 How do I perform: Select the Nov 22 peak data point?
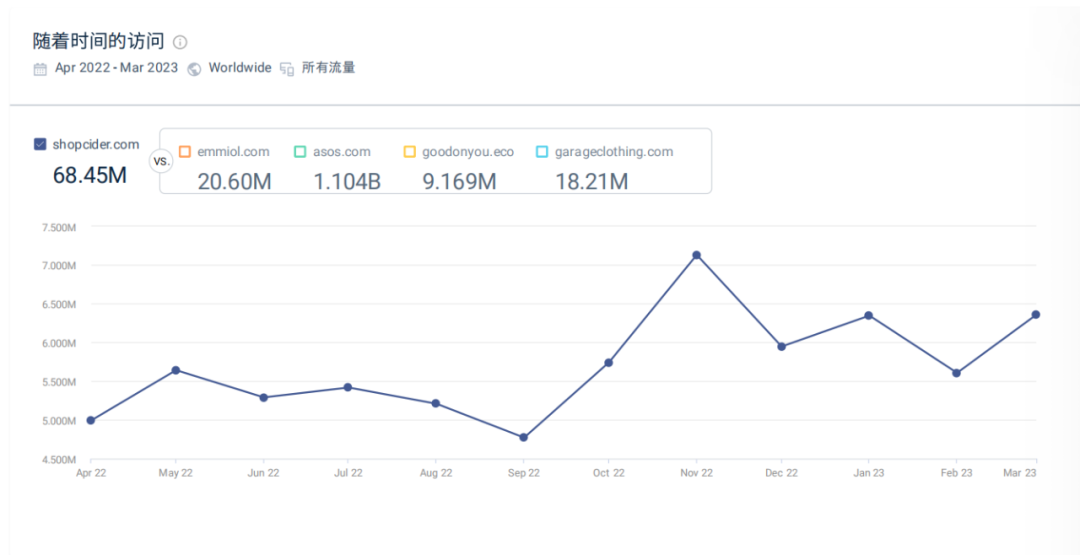pyautogui.click(x=697, y=255)
